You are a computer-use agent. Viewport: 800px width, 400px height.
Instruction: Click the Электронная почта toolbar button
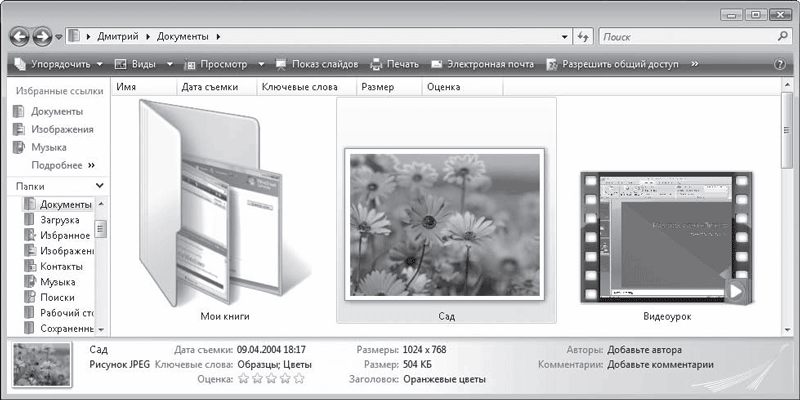482,64
